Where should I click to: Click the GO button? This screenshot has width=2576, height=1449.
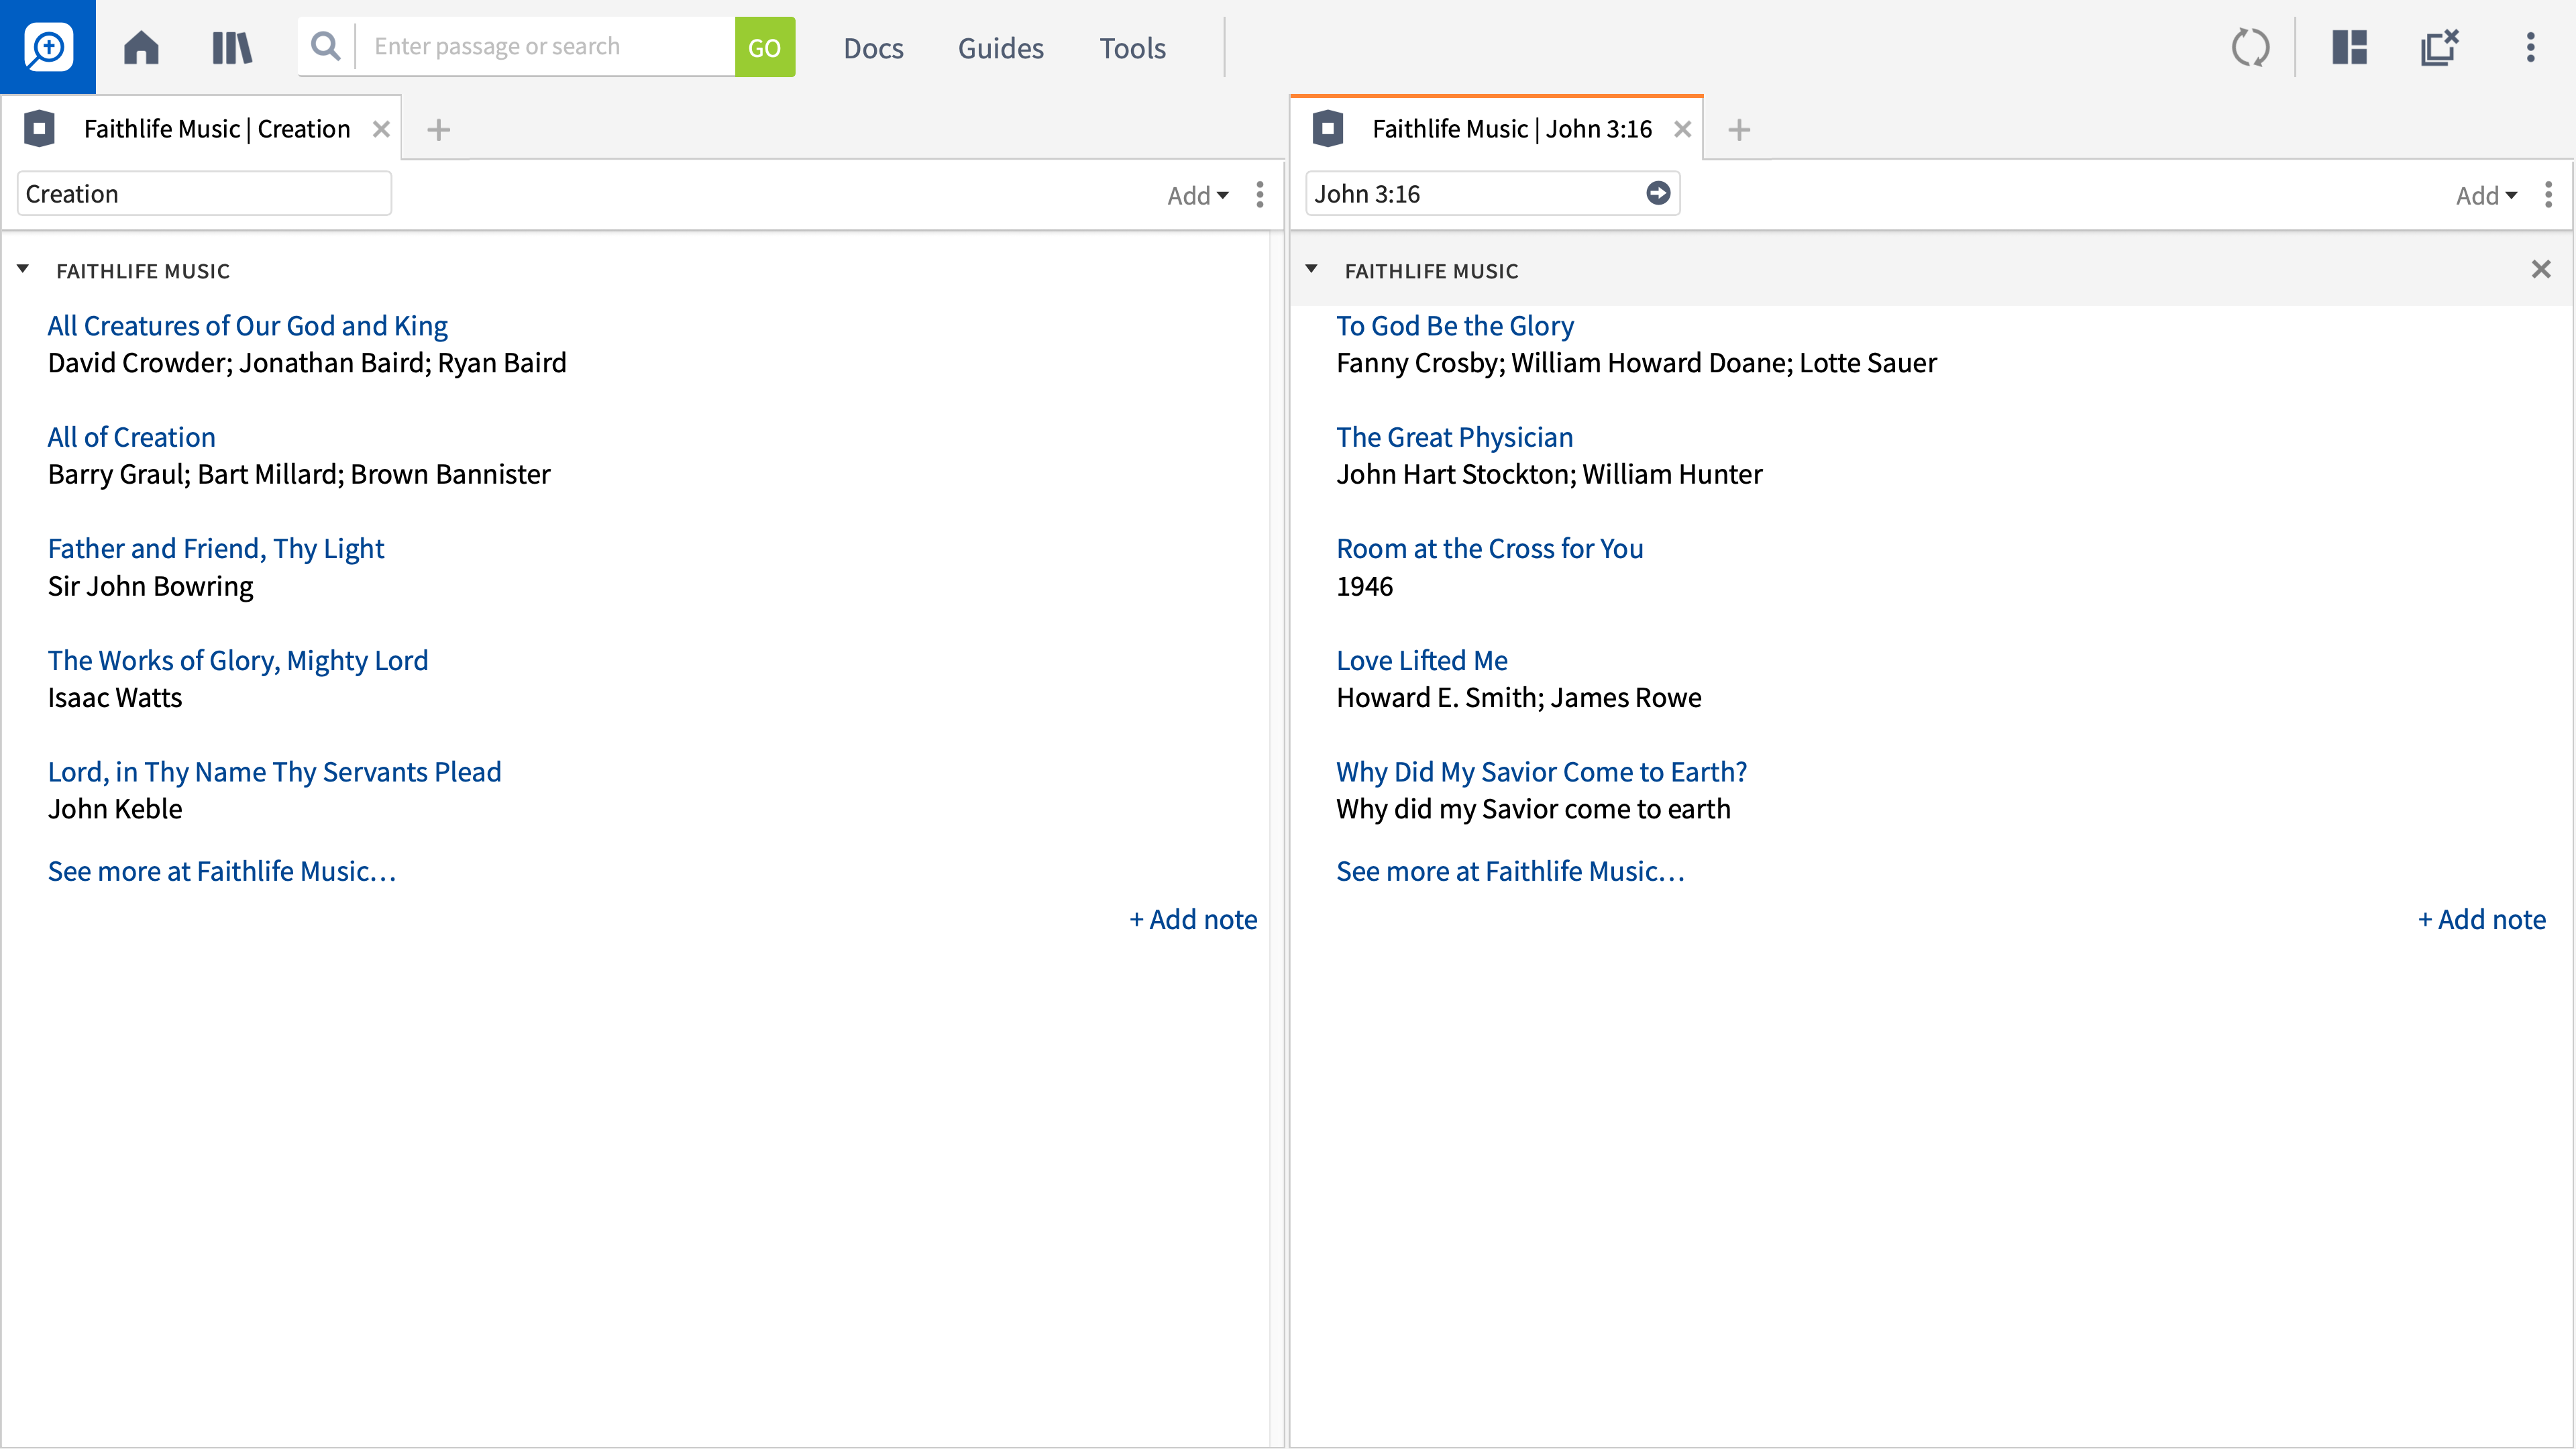tap(765, 47)
